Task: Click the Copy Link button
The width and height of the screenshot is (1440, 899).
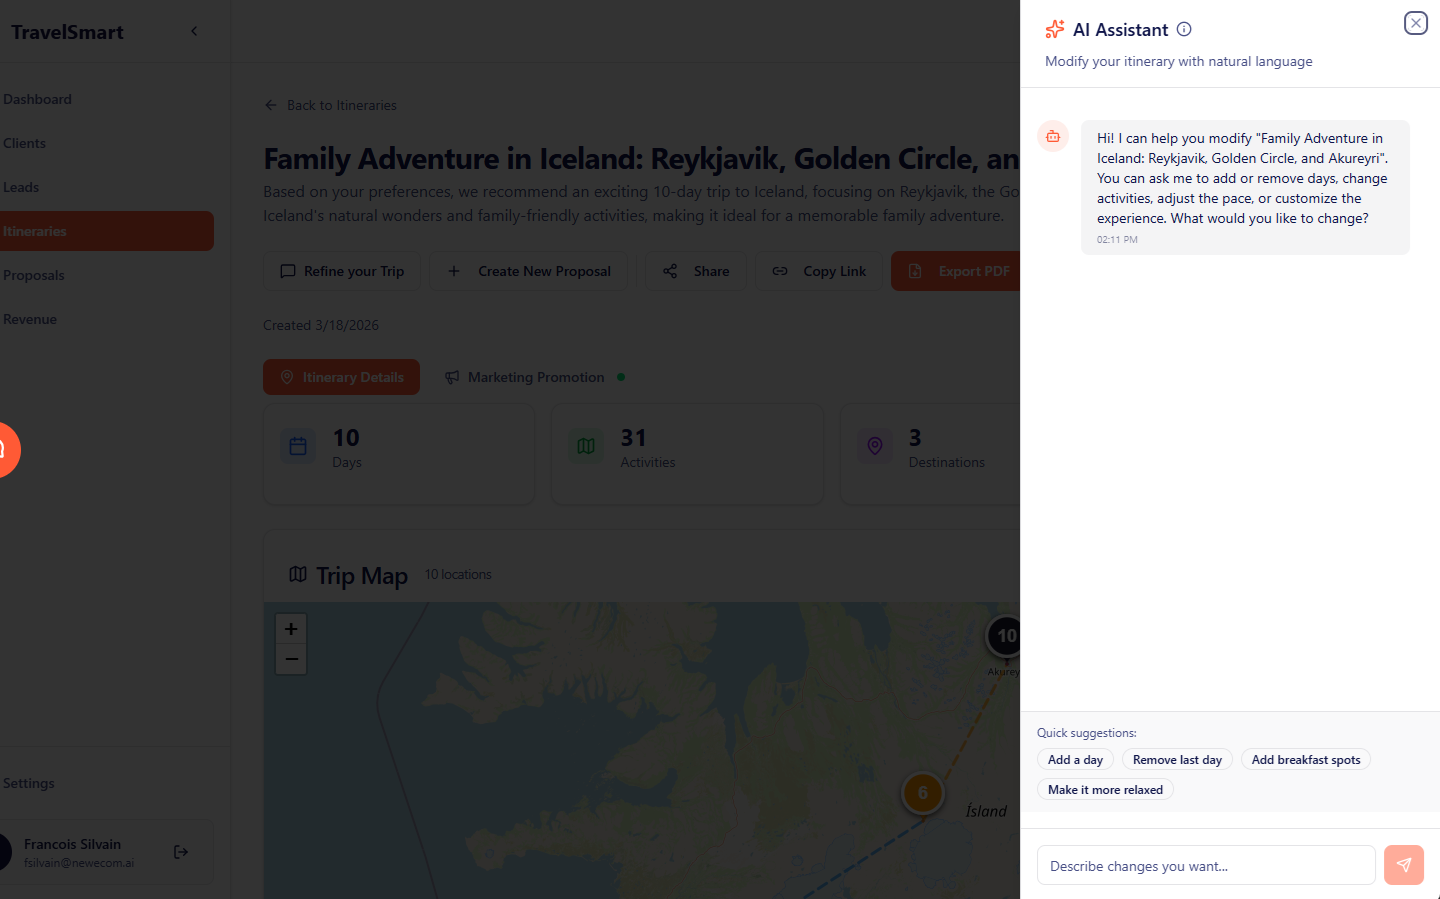Action: coord(820,271)
